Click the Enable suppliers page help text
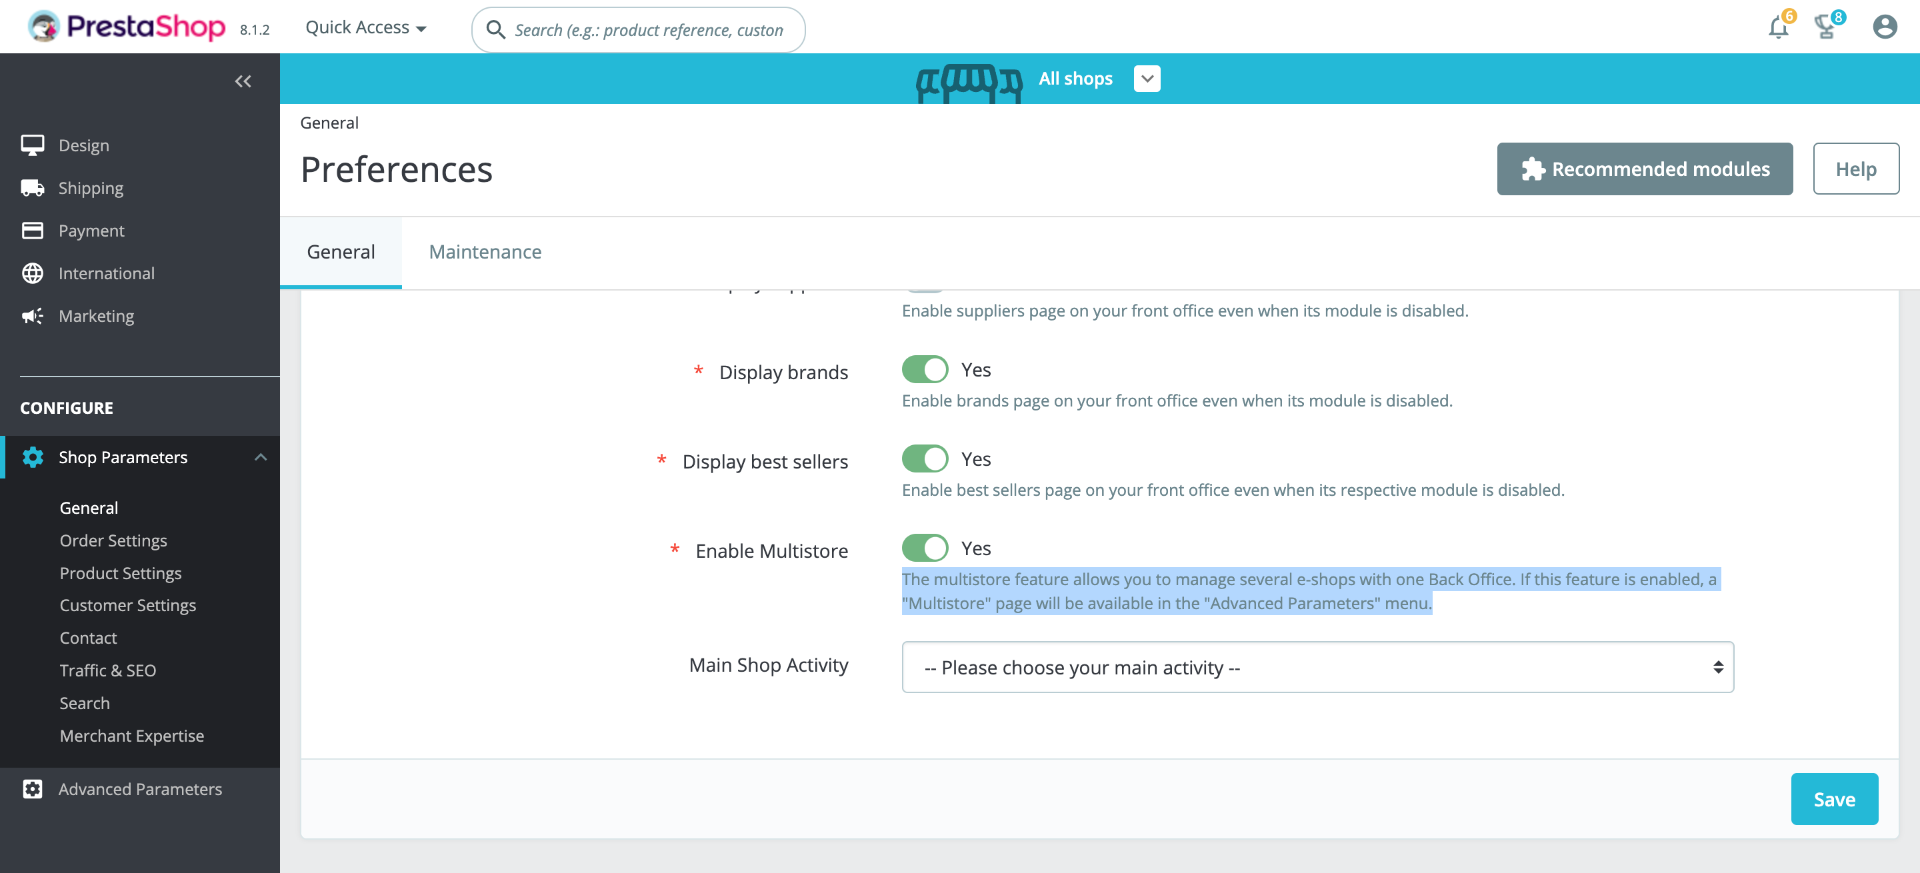The width and height of the screenshot is (1920, 873). (x=1185, y=311)
